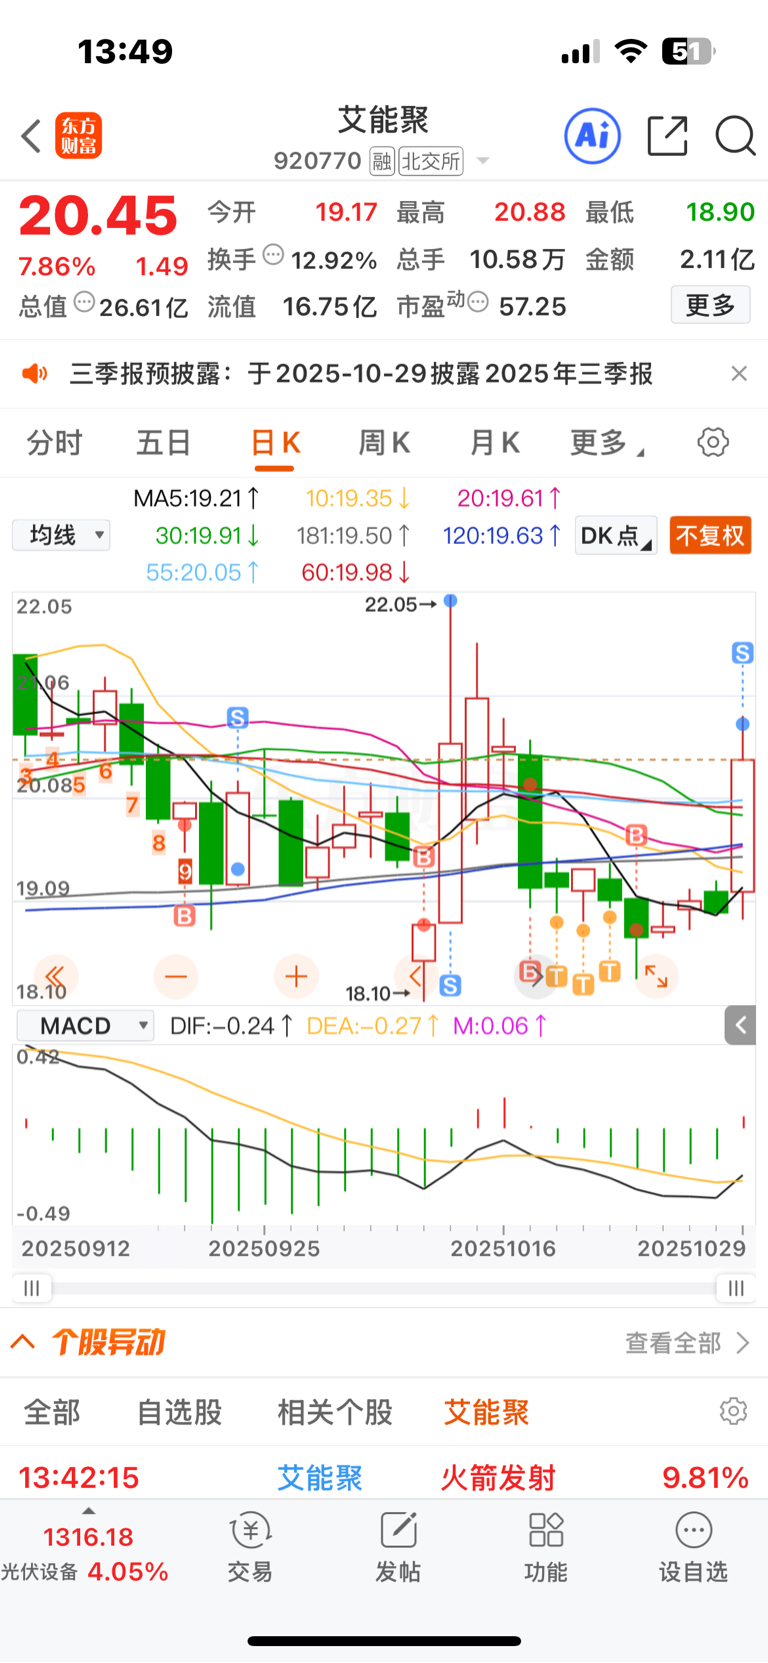768x1663 pixels.
Task: Collapse the 个股异动 section chevron
Action: (23, 1342)
